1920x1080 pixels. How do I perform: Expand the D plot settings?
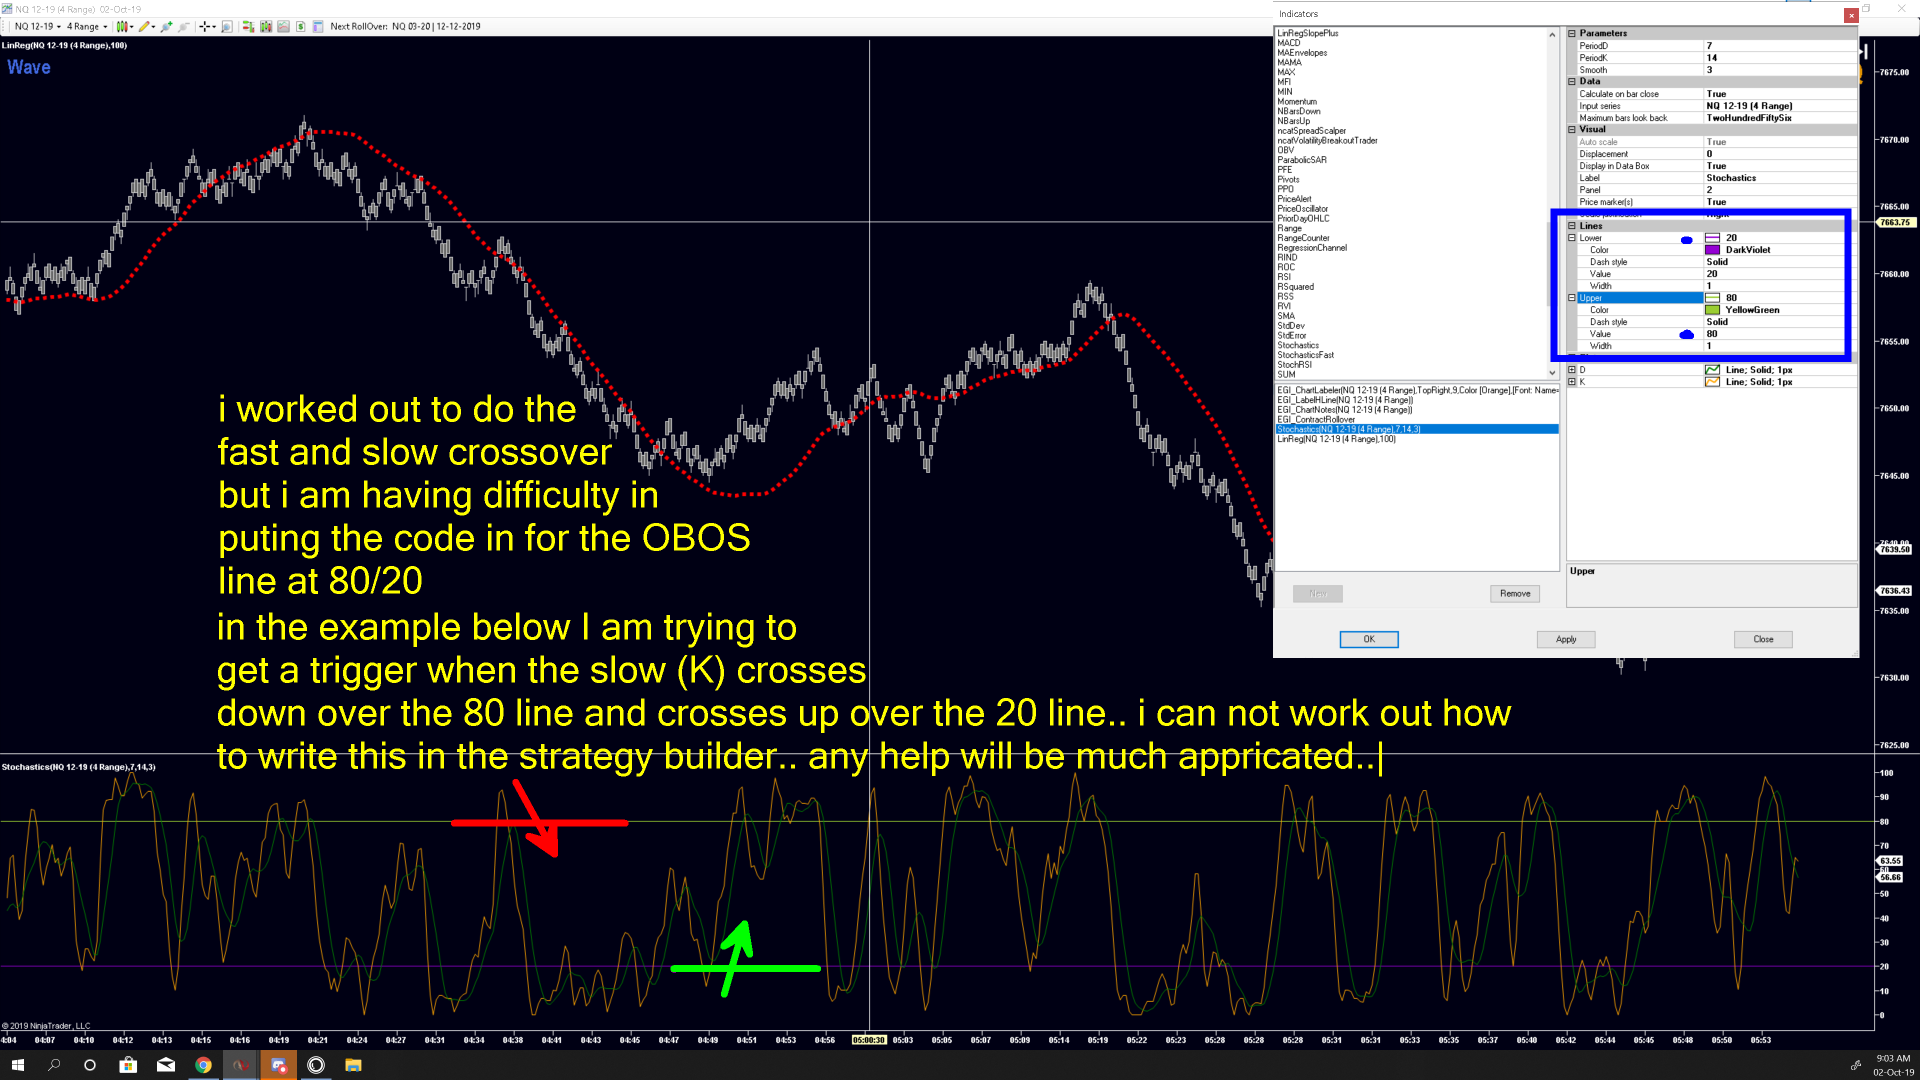point(1572,370)
